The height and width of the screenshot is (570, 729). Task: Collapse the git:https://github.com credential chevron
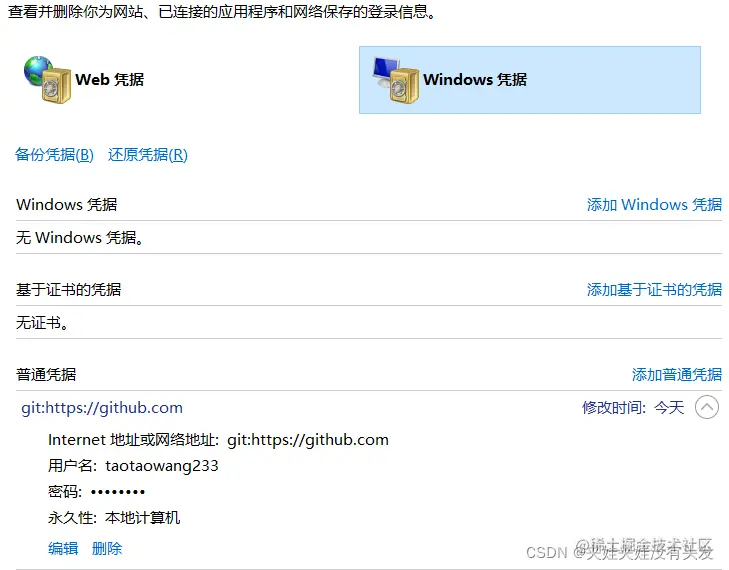click(707, 407)
